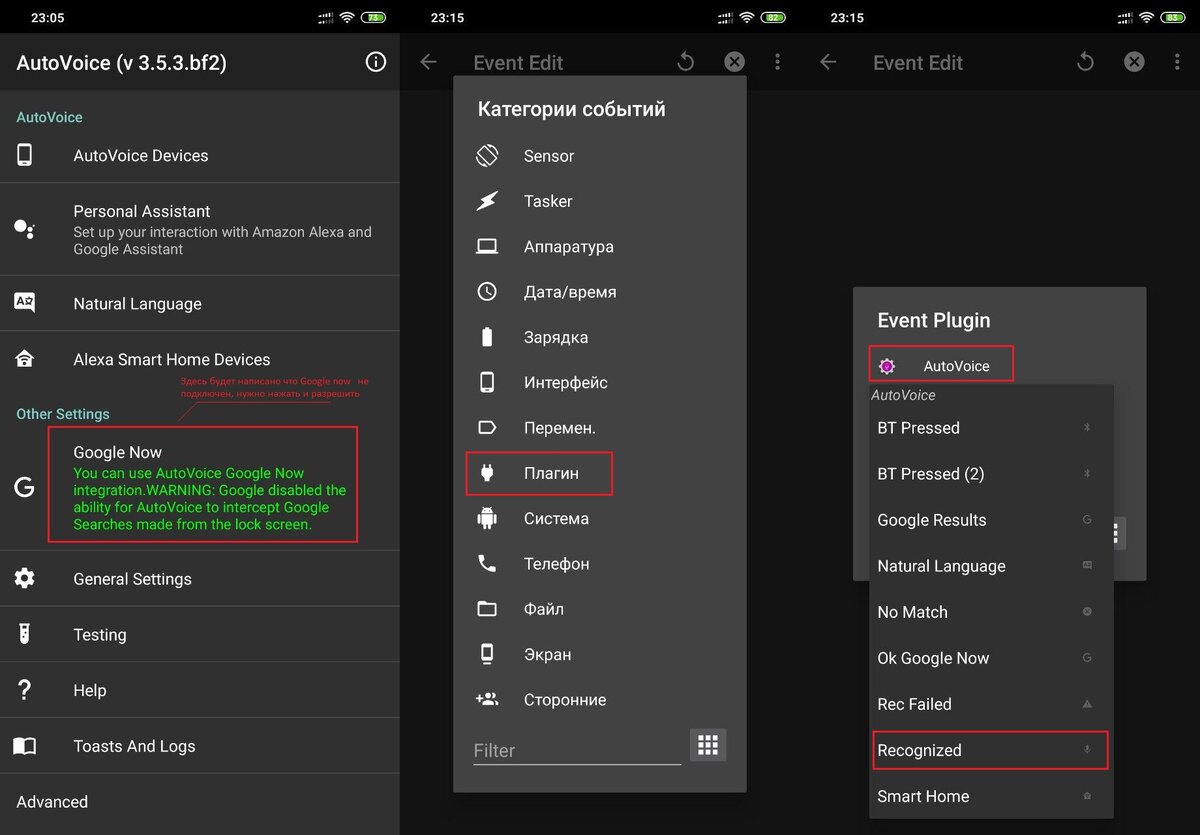Select the Sensor event category
The height and width of the screenshot is (835, 1200).
coord(600,156)
